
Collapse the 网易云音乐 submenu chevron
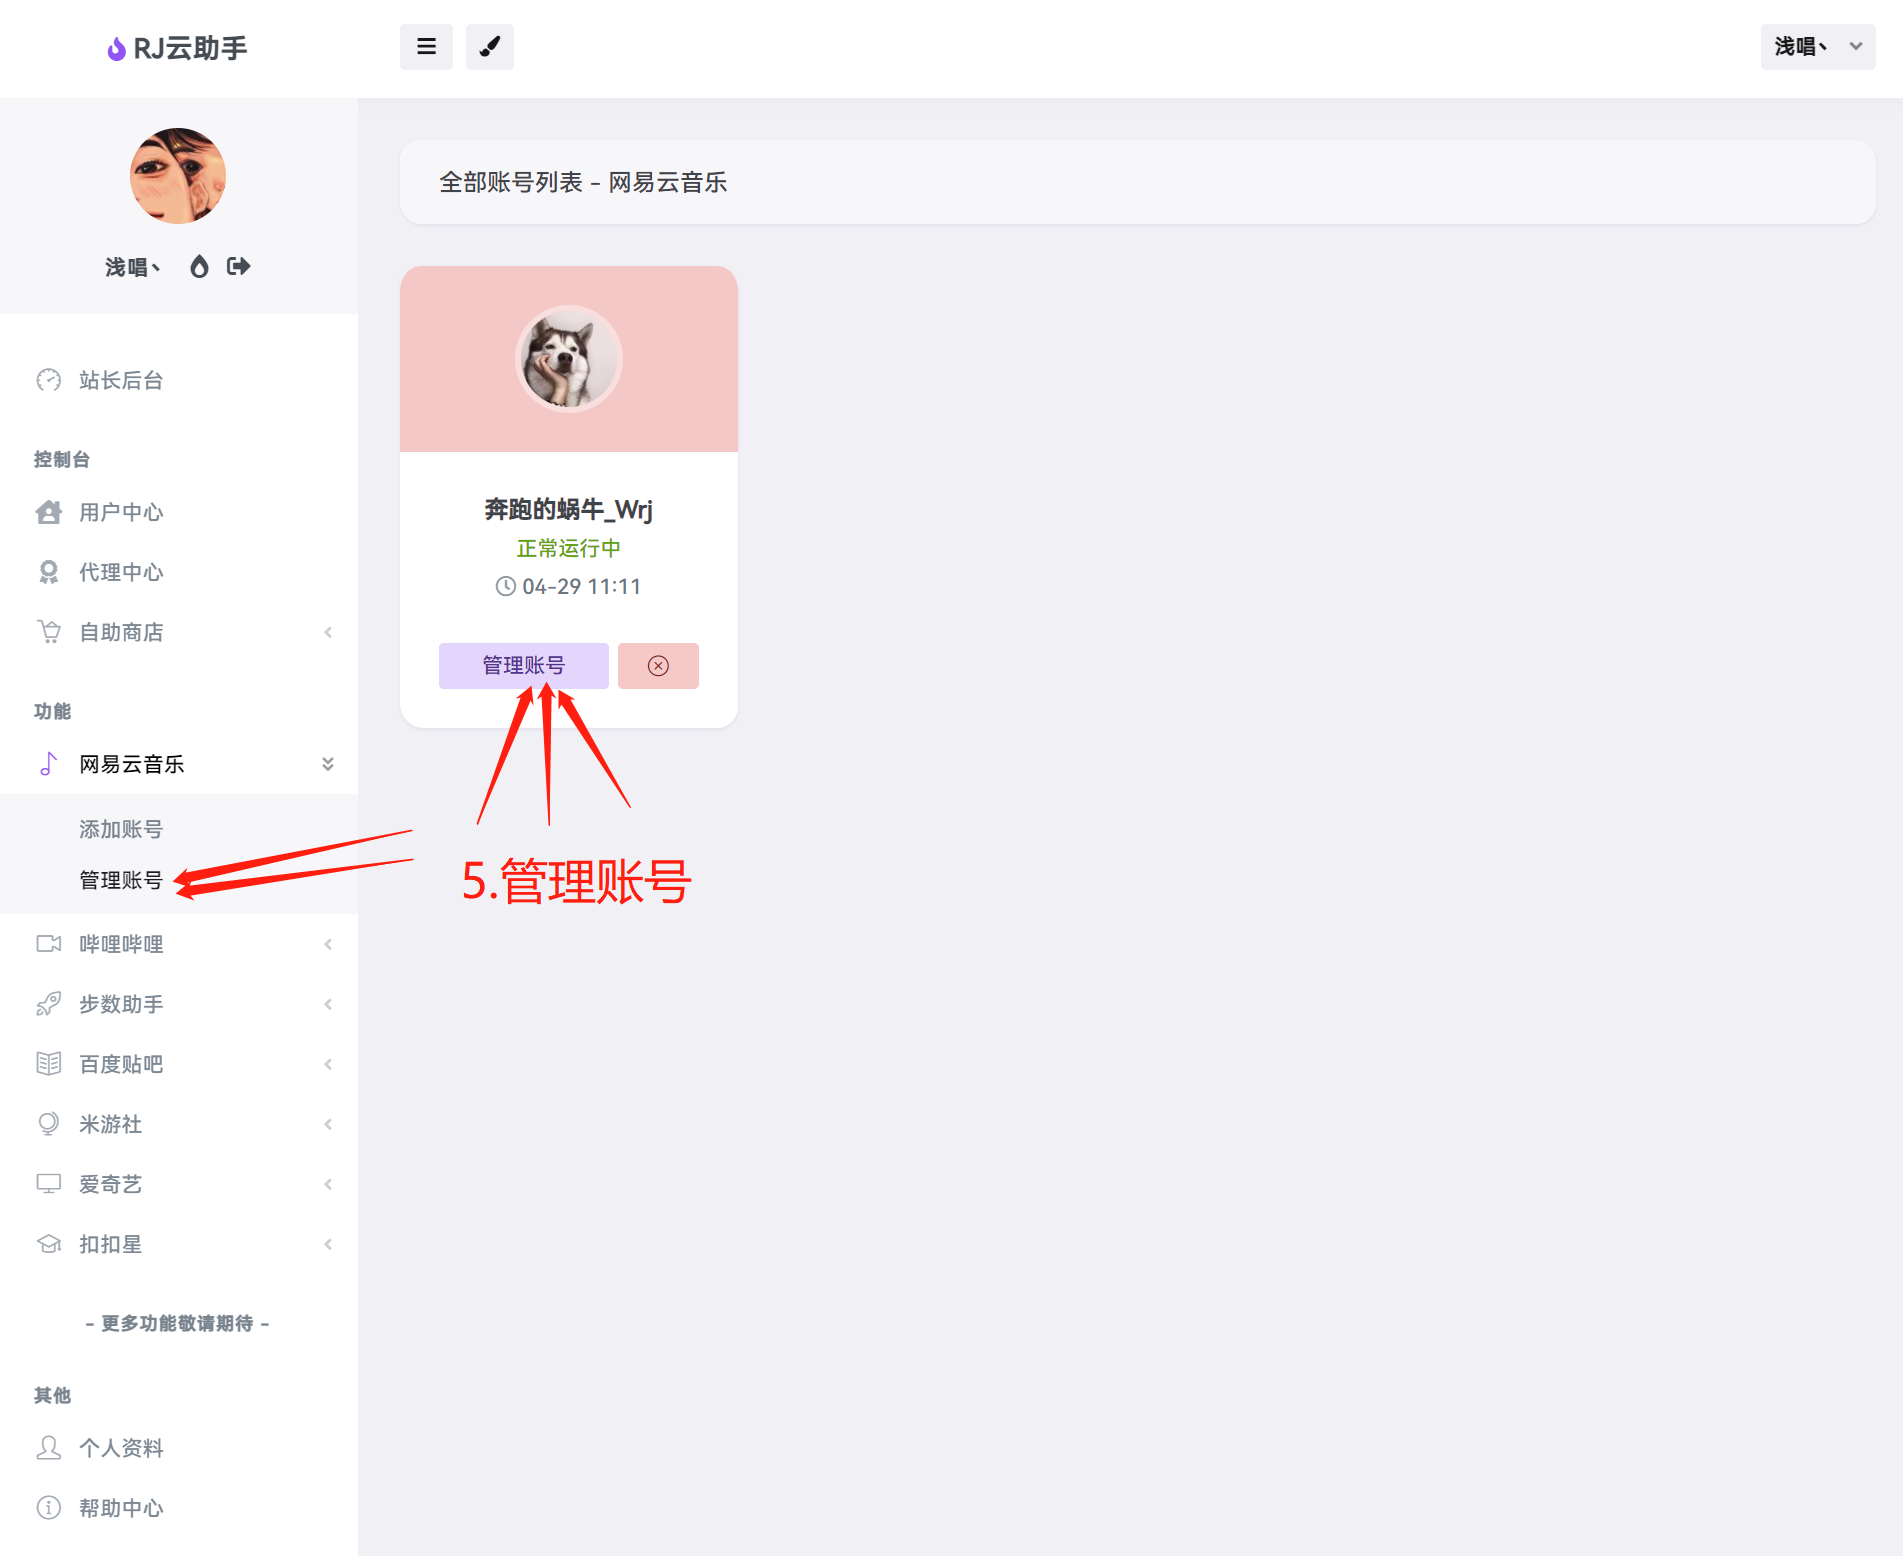tap(328, 764)
